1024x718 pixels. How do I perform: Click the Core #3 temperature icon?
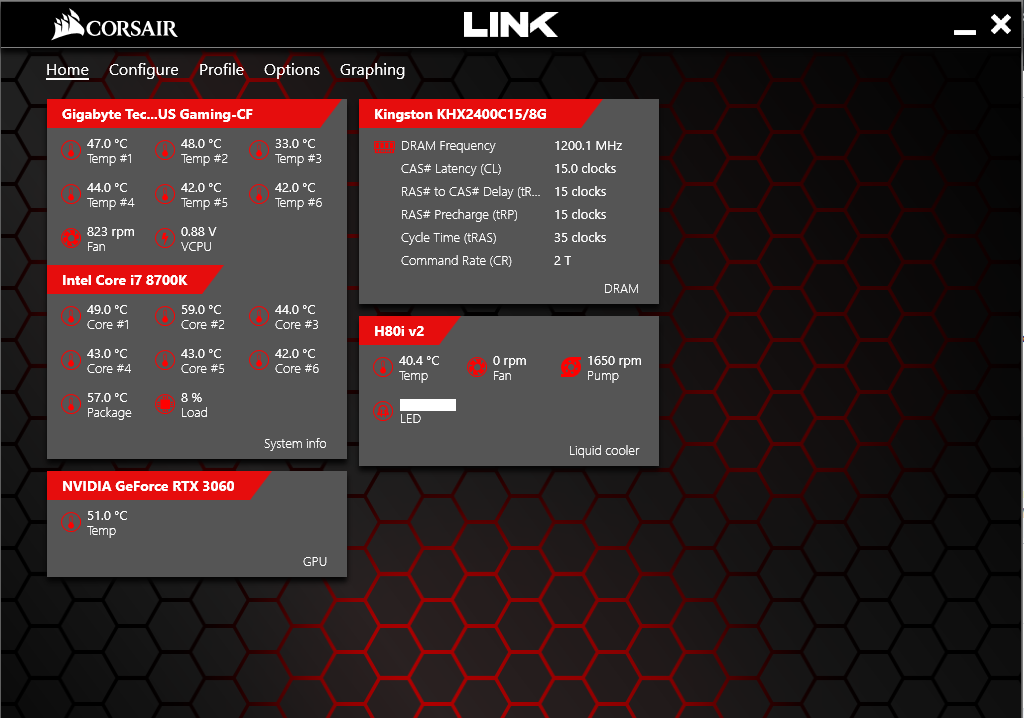259,316
